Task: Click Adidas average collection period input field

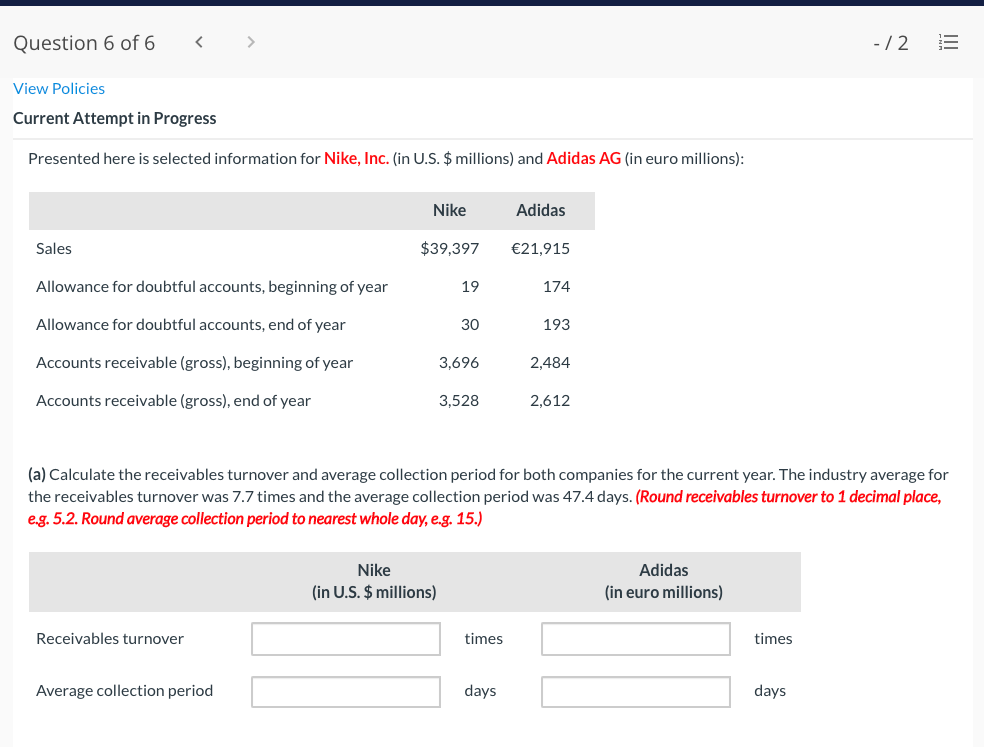Action: click(x=635, y=690)
